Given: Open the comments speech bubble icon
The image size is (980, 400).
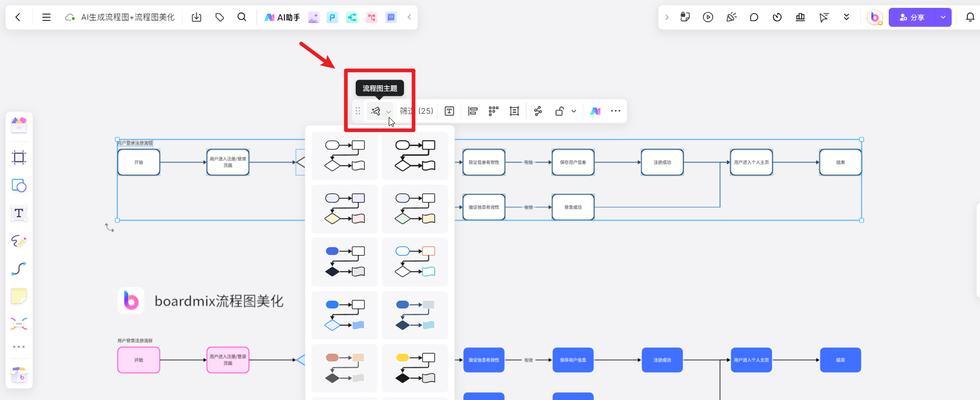Looking at the screenshot, I should [x=754, y=17].
